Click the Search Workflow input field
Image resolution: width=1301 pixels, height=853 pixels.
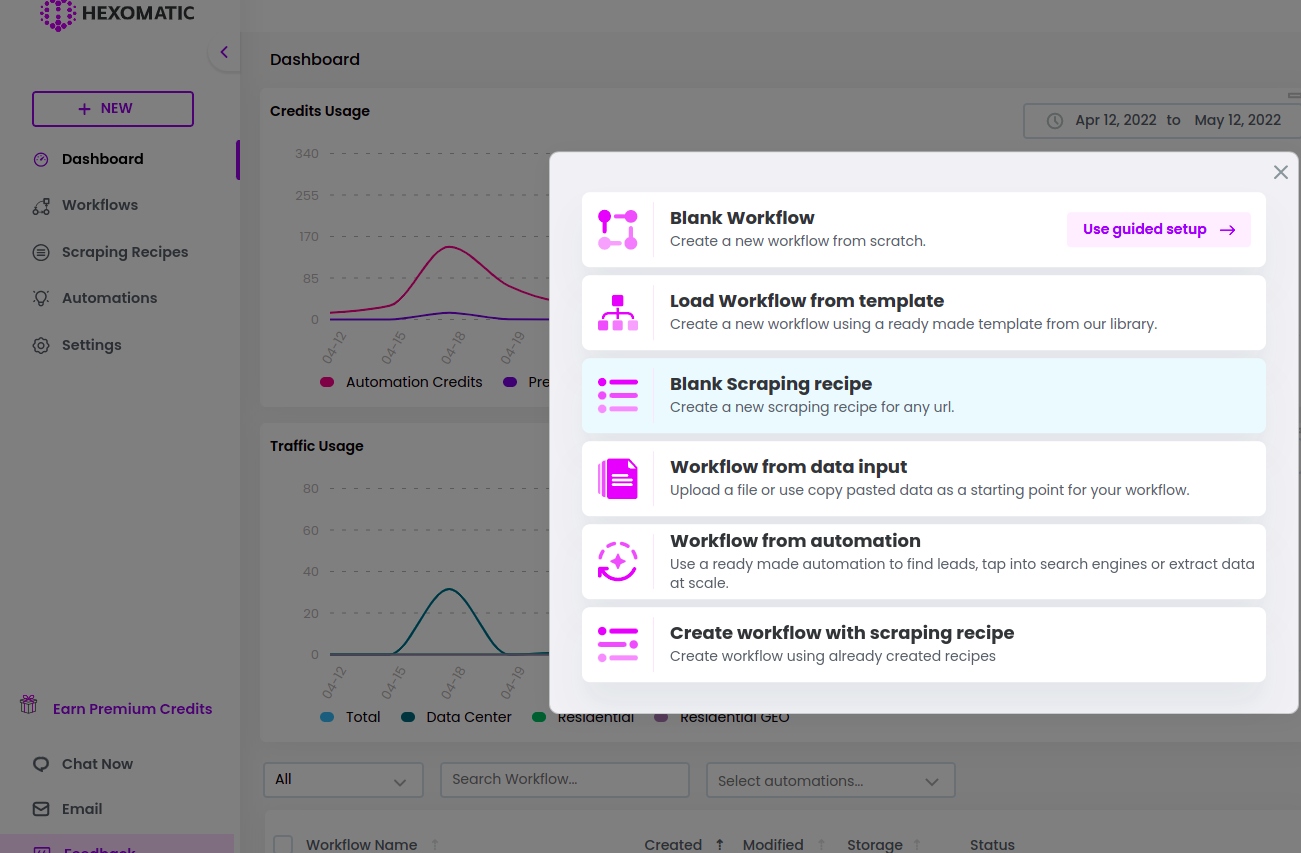564,780
